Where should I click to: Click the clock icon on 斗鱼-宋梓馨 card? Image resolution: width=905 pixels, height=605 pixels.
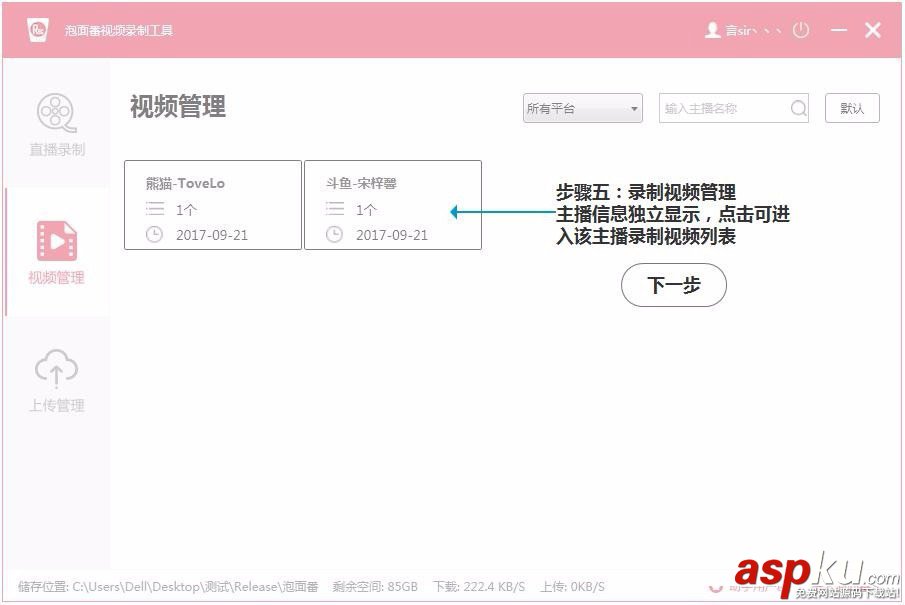(336, 235)
